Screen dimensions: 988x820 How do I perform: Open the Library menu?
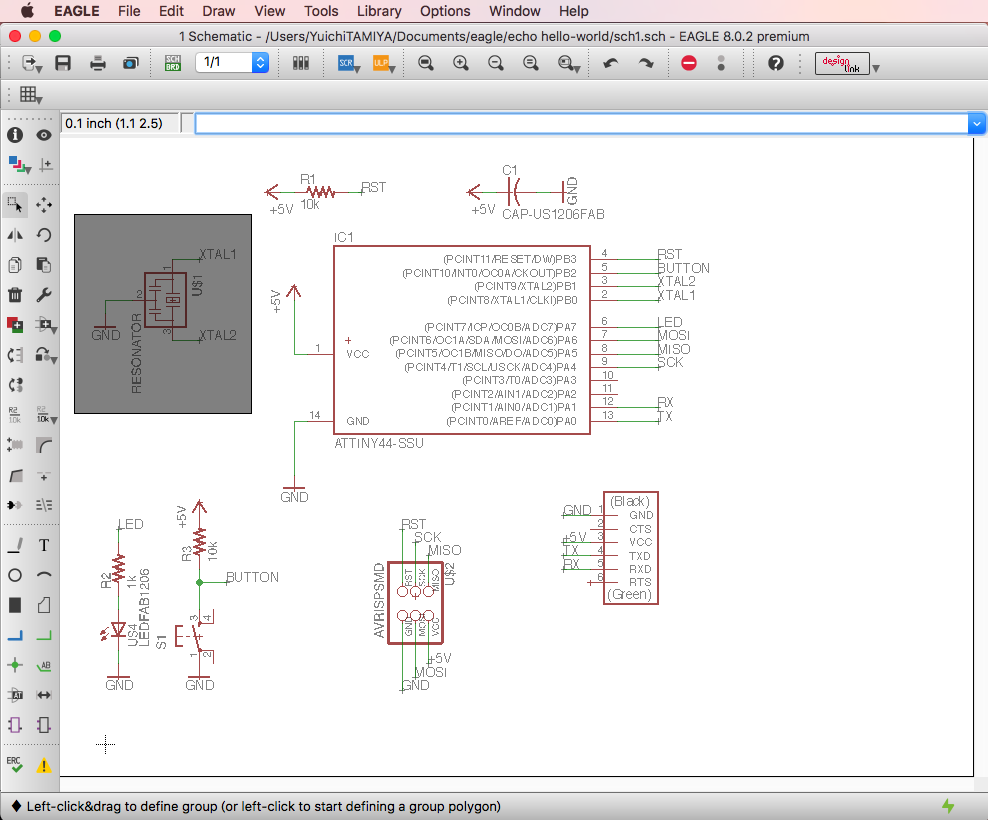pos(379,11)
